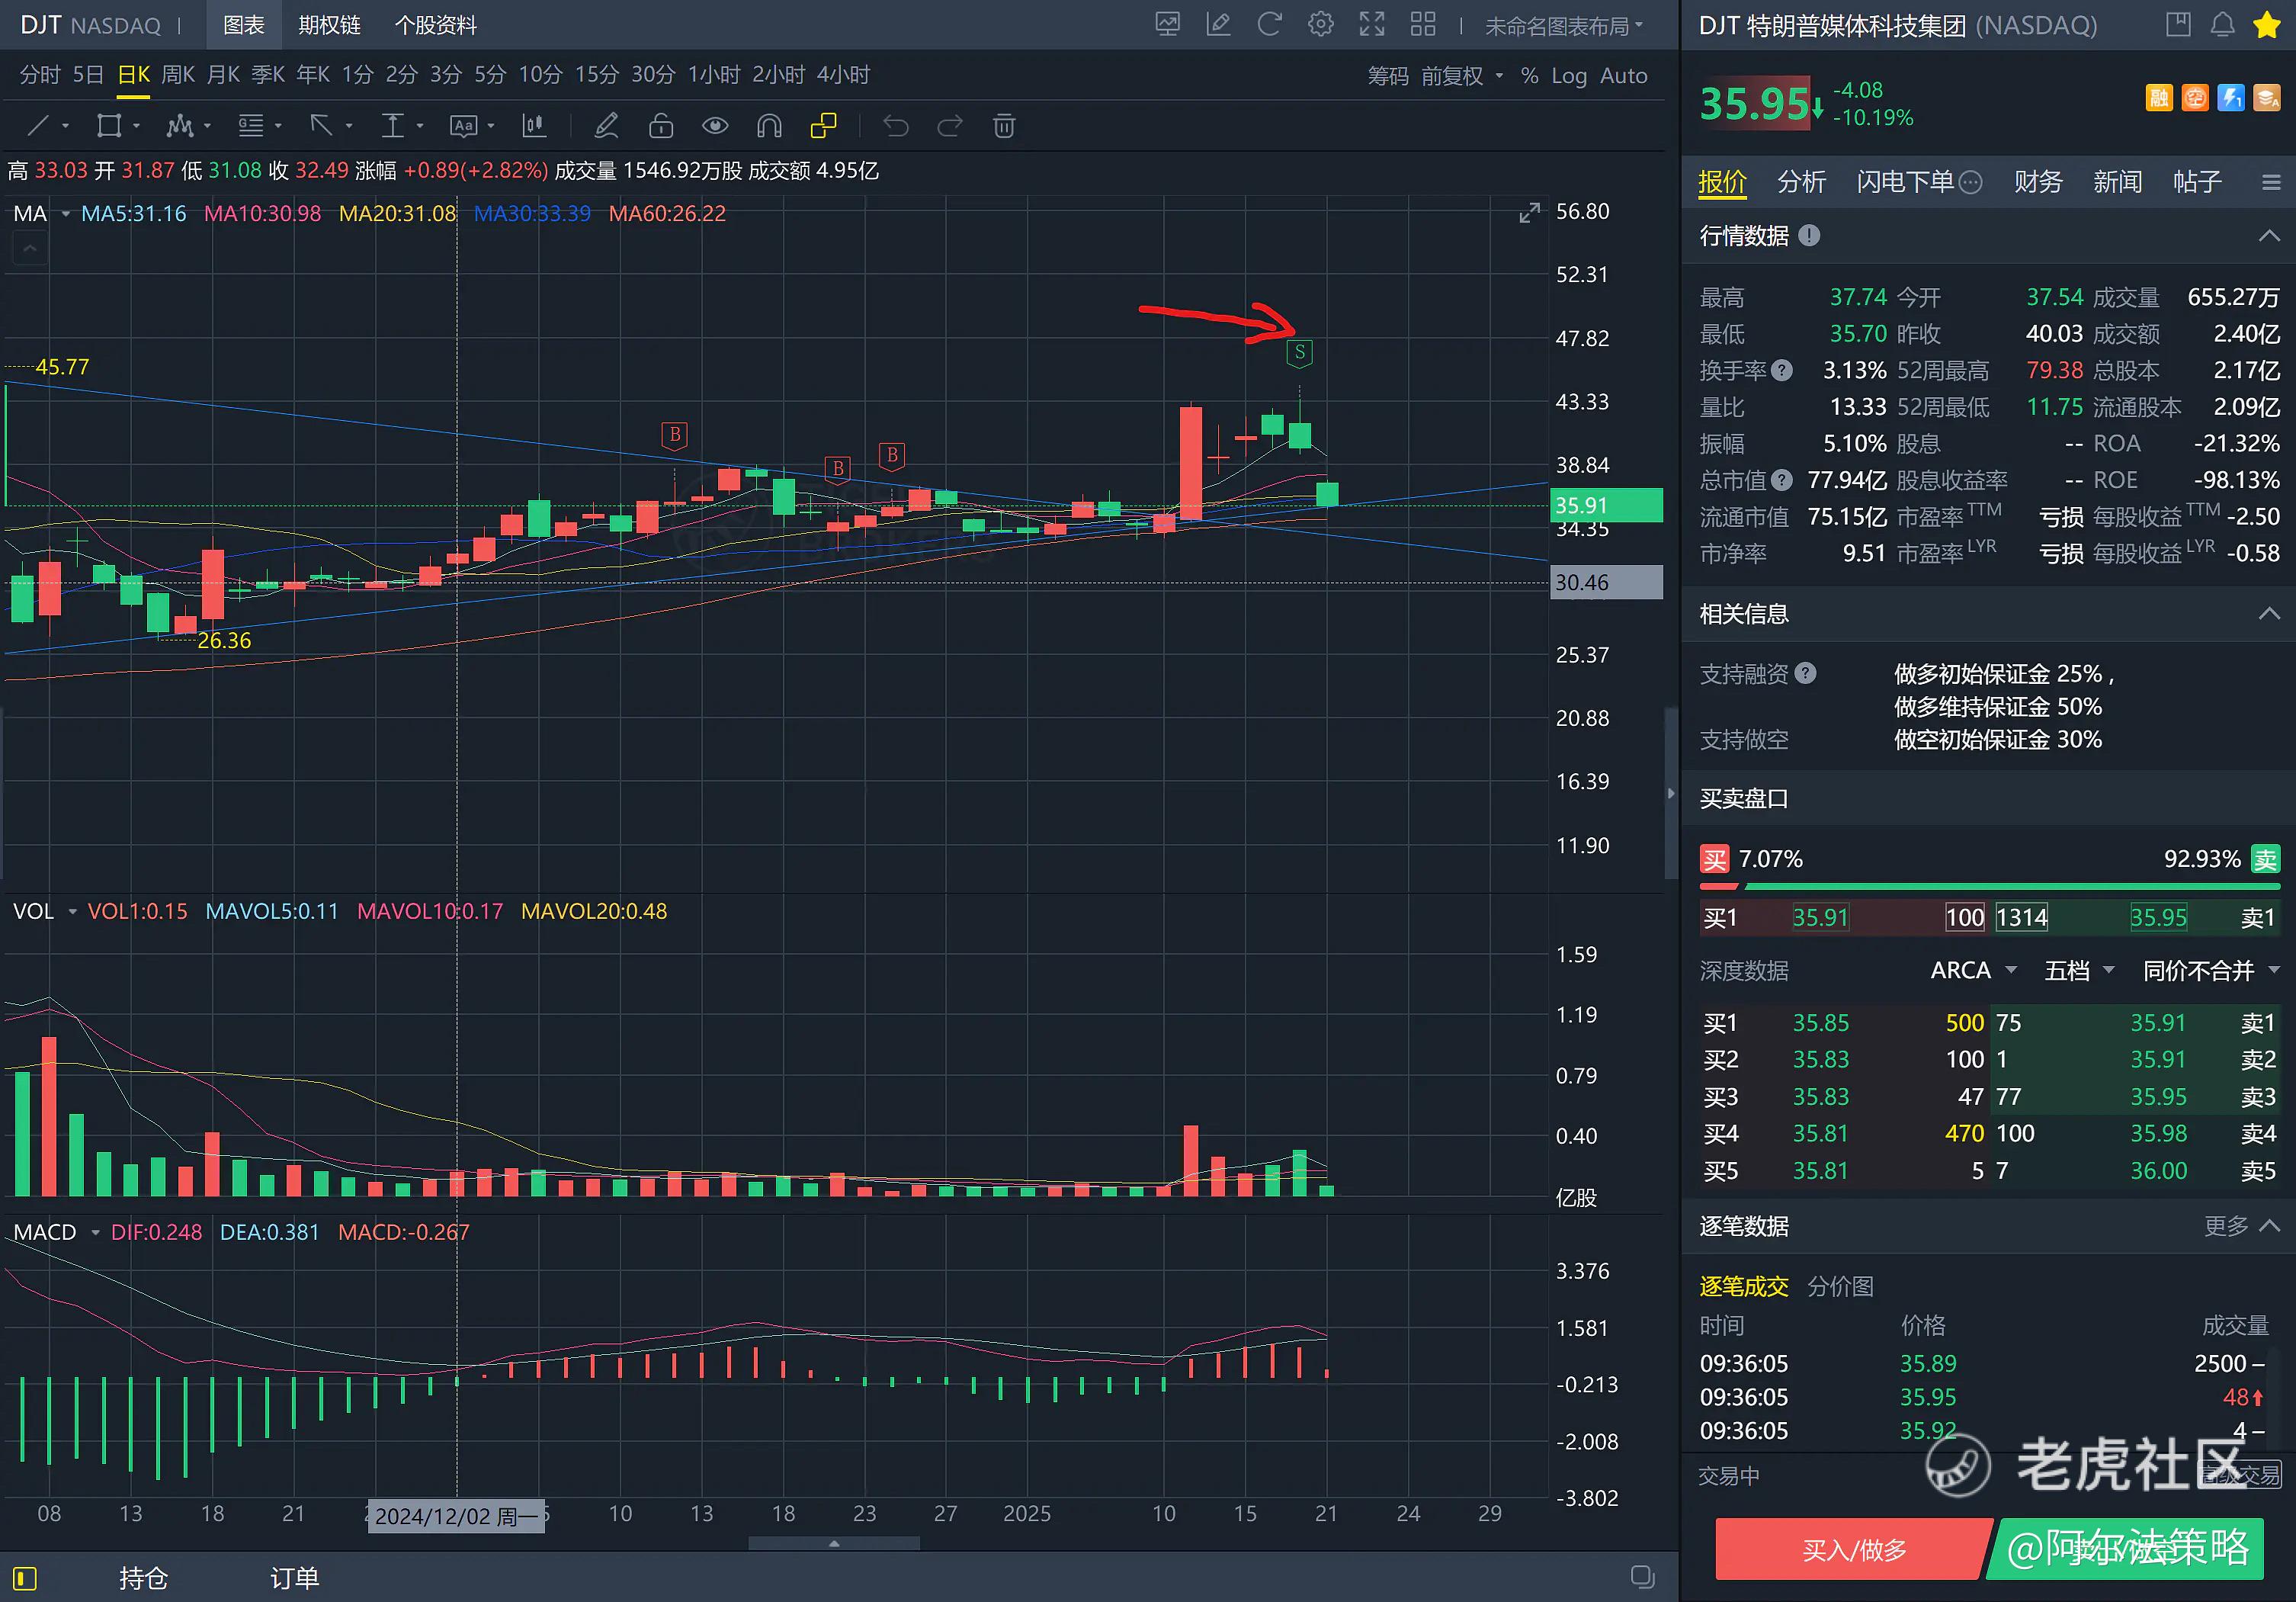The width and height of the screenshot is (2296, 1602).
Task: Open the 新闻 tab in quote panel
Action: tap(2117, 182)
